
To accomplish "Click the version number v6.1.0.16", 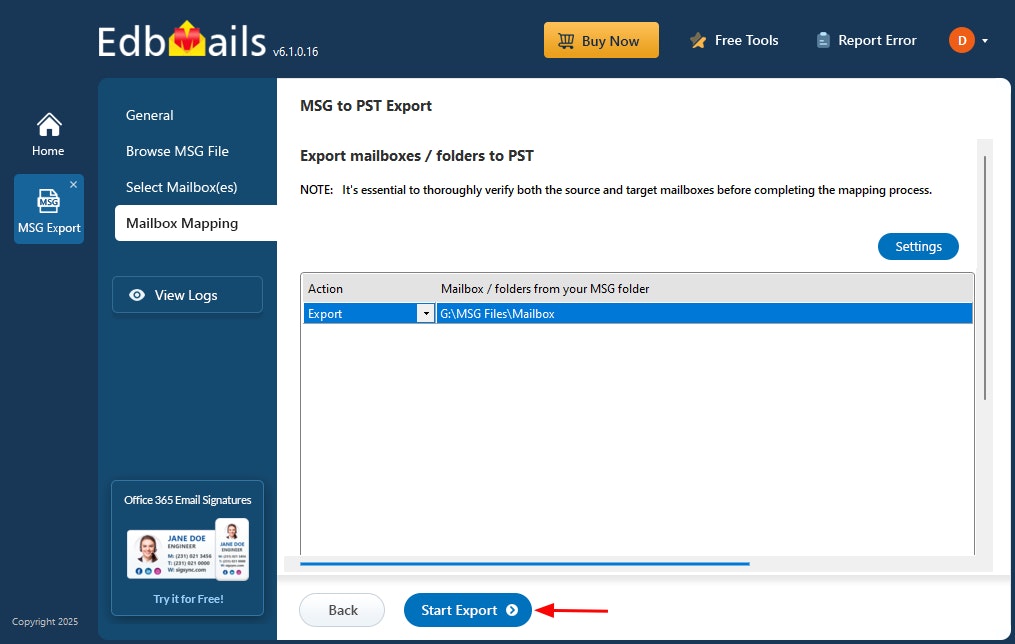I will point(295,52).
